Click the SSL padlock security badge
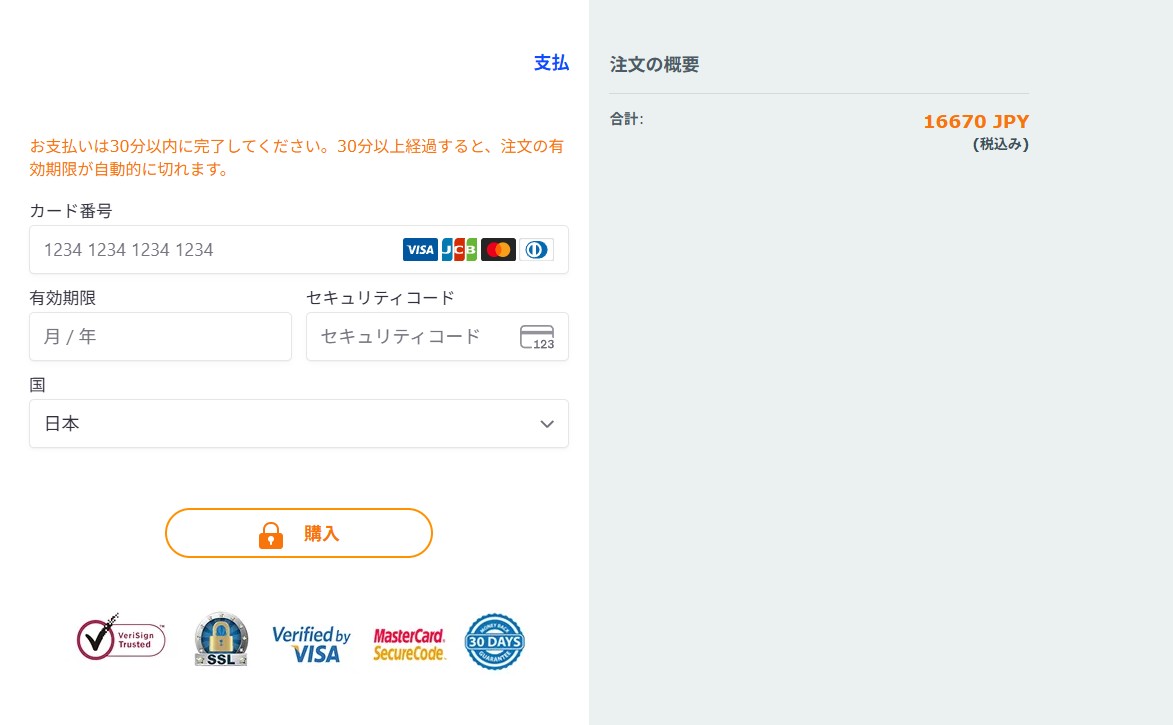The height and width of the screenshot is (725, 1173). click(220, 639)
